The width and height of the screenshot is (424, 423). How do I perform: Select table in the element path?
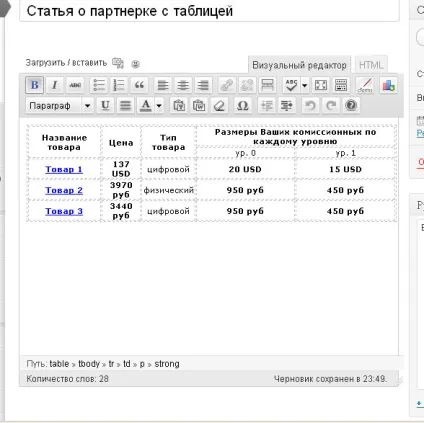(x=59, y=364)
